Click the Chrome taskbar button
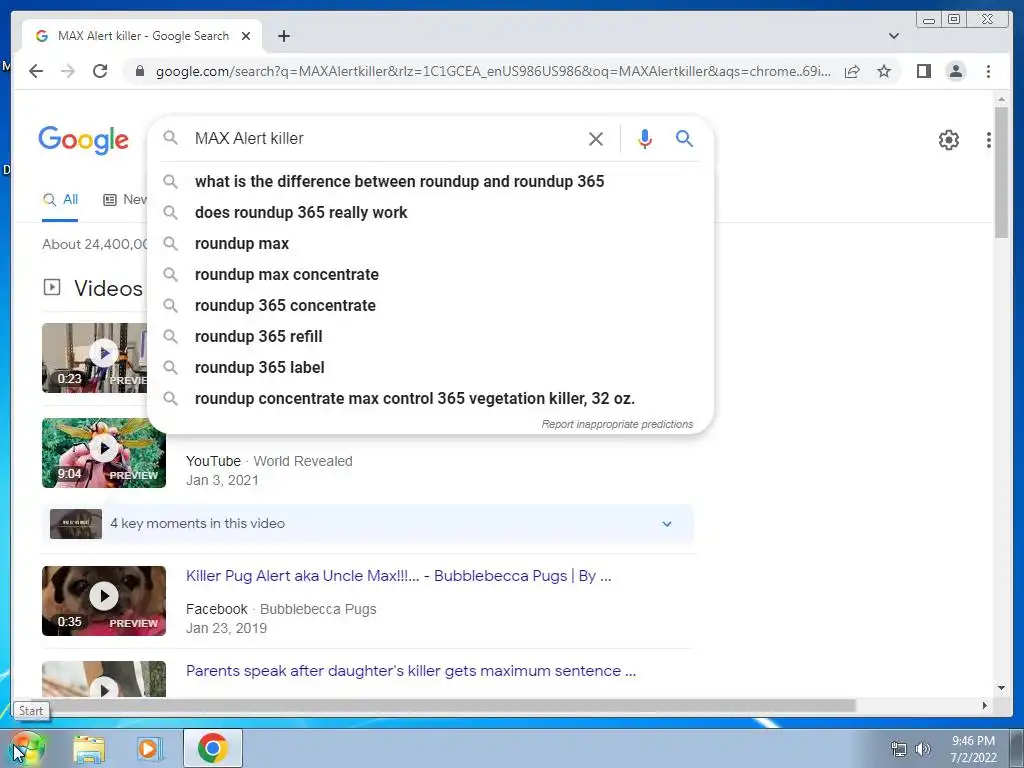The image size is (1024, 768). [x=212, y=748]
